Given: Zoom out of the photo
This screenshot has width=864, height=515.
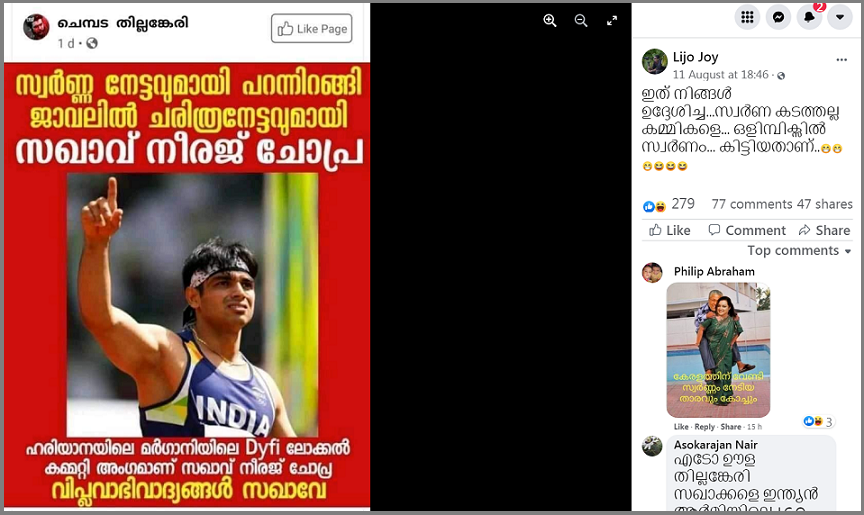Looking at the screenshot, I should (x=581, y=21).
